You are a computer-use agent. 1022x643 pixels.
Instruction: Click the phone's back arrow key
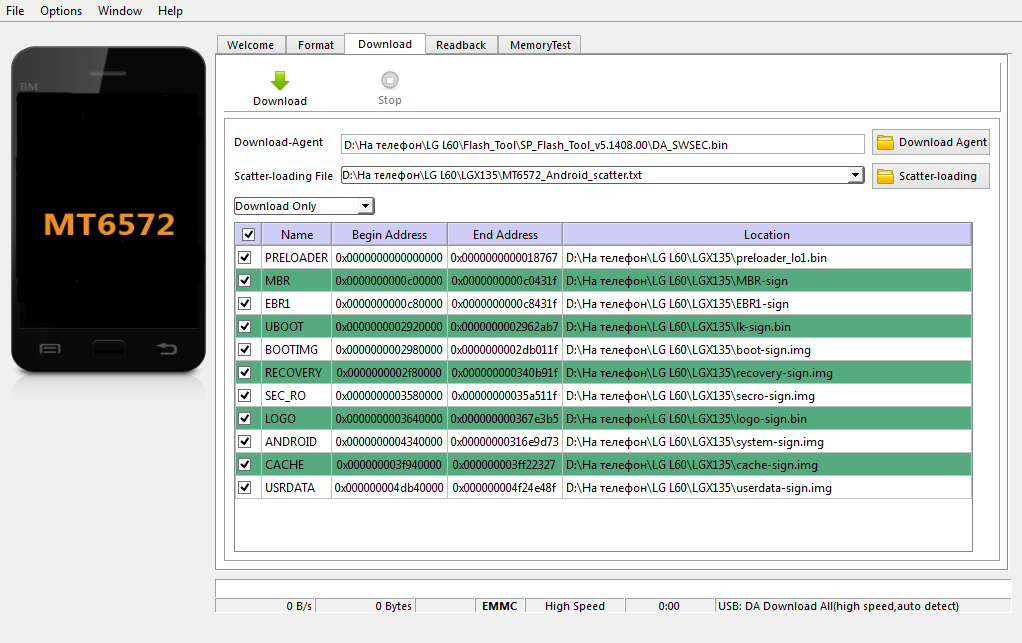coord(166,348)
